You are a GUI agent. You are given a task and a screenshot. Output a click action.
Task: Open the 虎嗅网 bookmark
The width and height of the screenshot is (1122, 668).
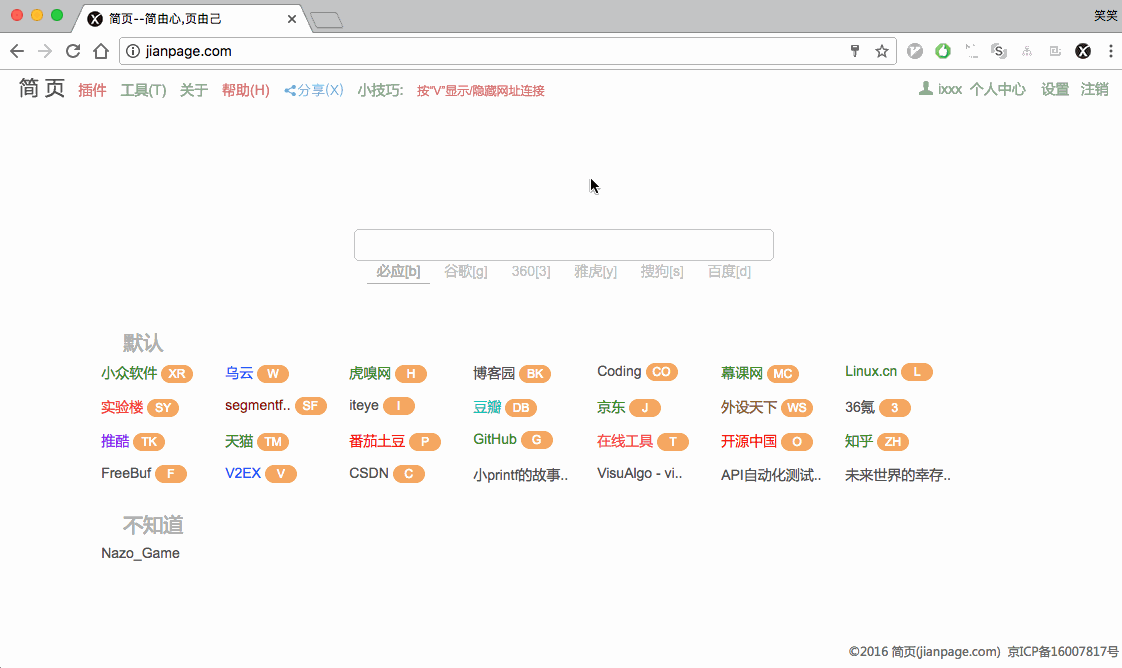(370, 373)
